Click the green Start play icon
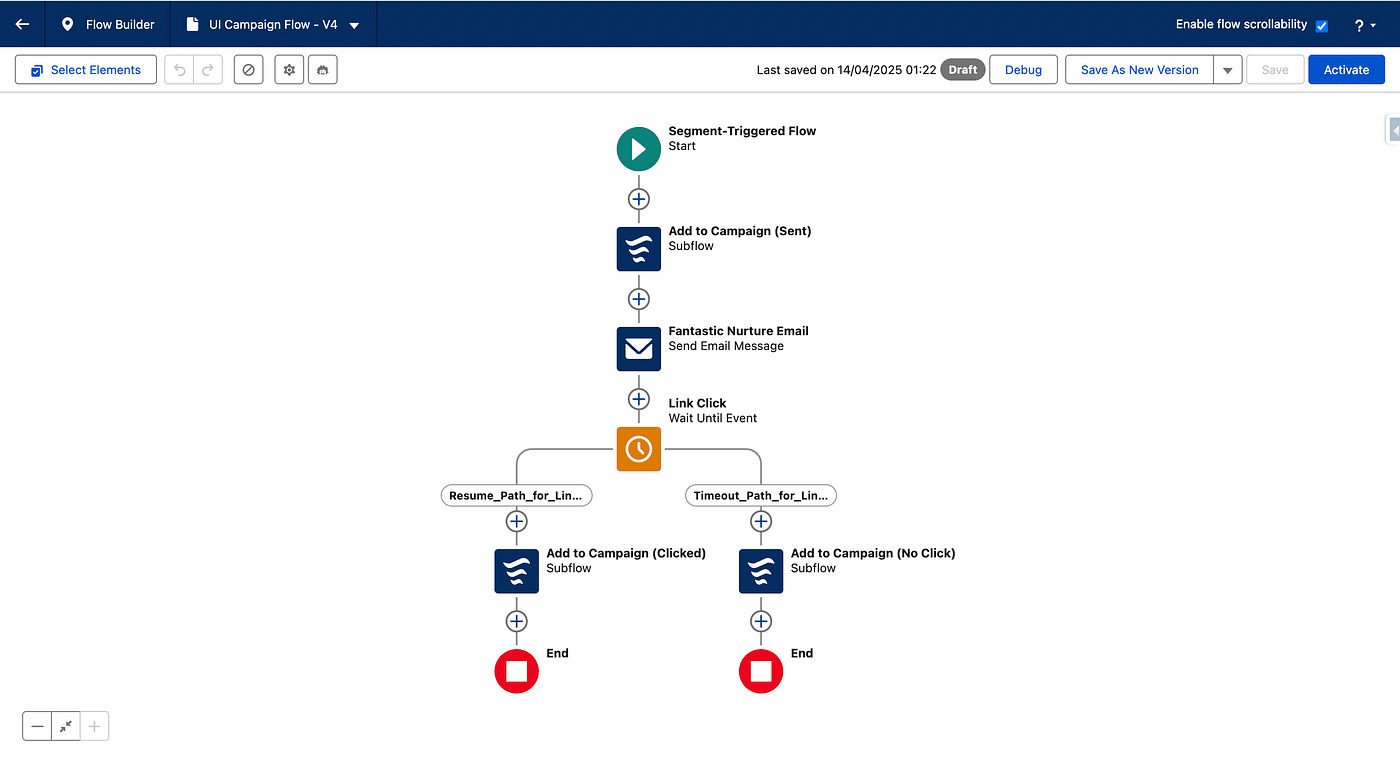The height and width of the screenshot is (763, 1400). coord(638,149)
